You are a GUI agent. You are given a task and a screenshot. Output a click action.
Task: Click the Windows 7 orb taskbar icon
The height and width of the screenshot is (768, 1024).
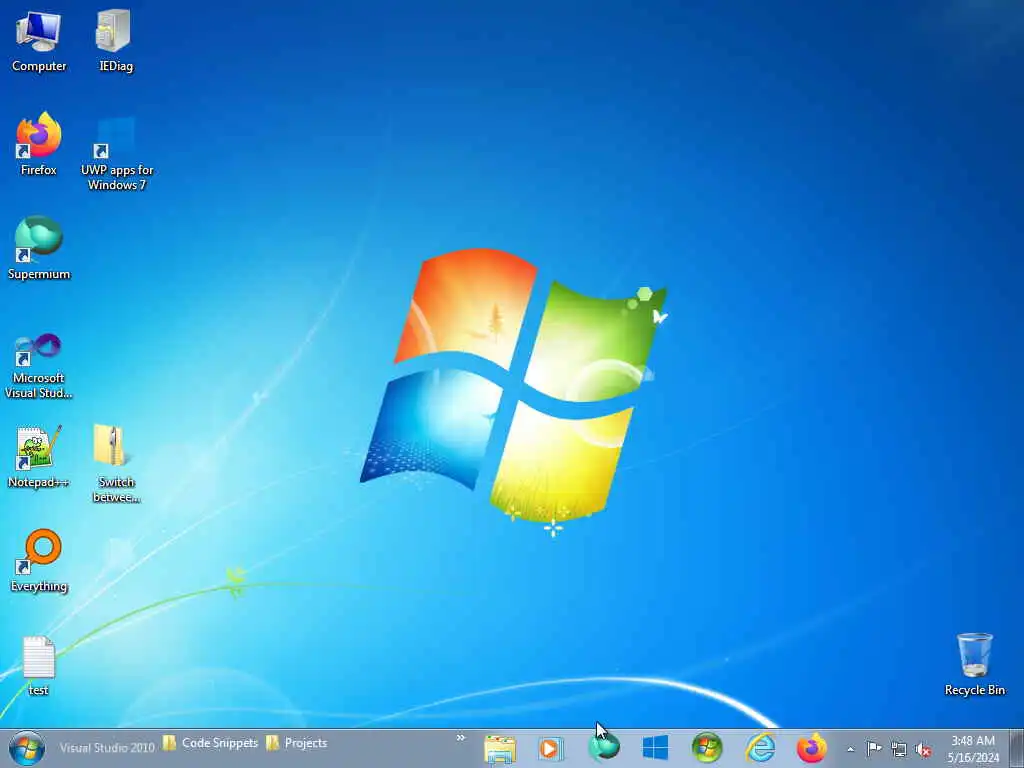point(707,748)
